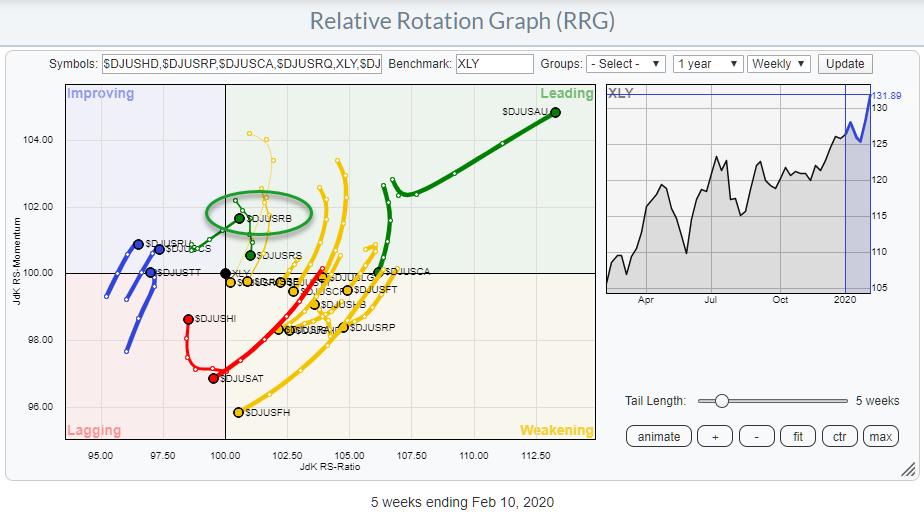Click the ctr center button
924x517 pixels.
click(x=838, y=436)
